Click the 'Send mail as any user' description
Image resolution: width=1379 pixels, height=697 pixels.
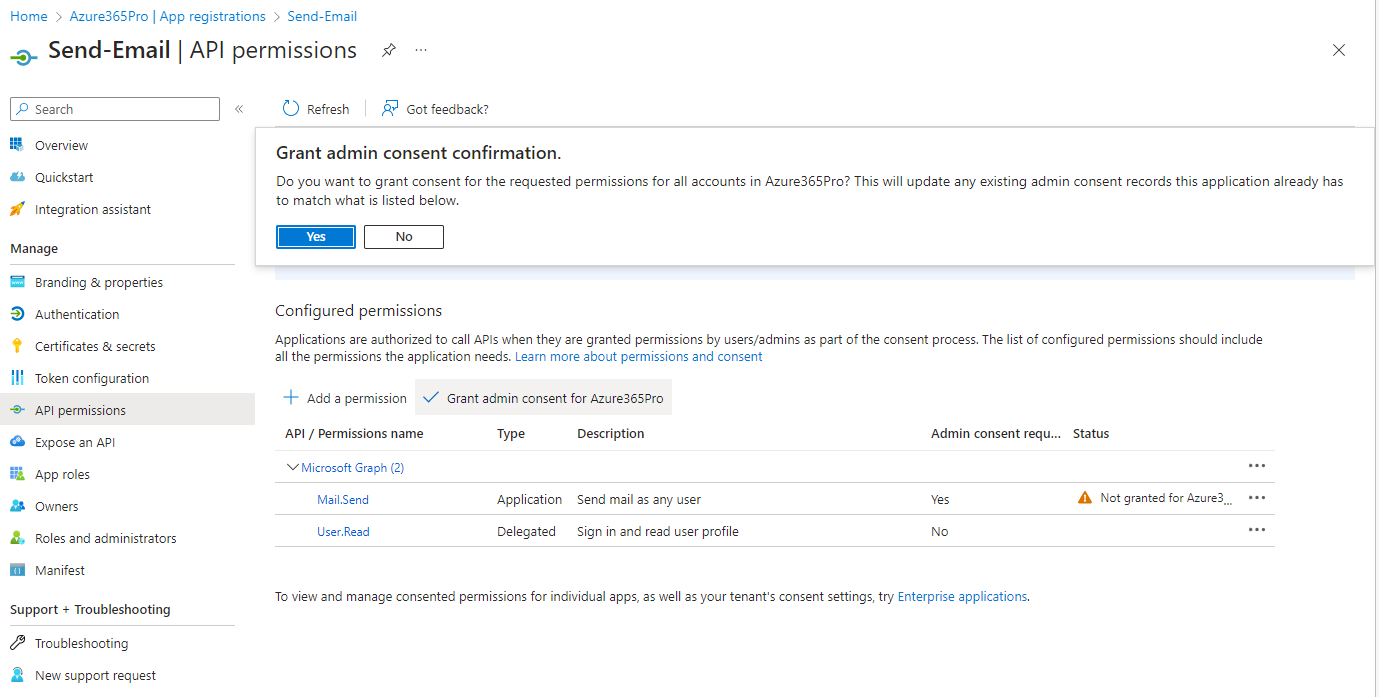pyautogui.click(x=639, y=499)
